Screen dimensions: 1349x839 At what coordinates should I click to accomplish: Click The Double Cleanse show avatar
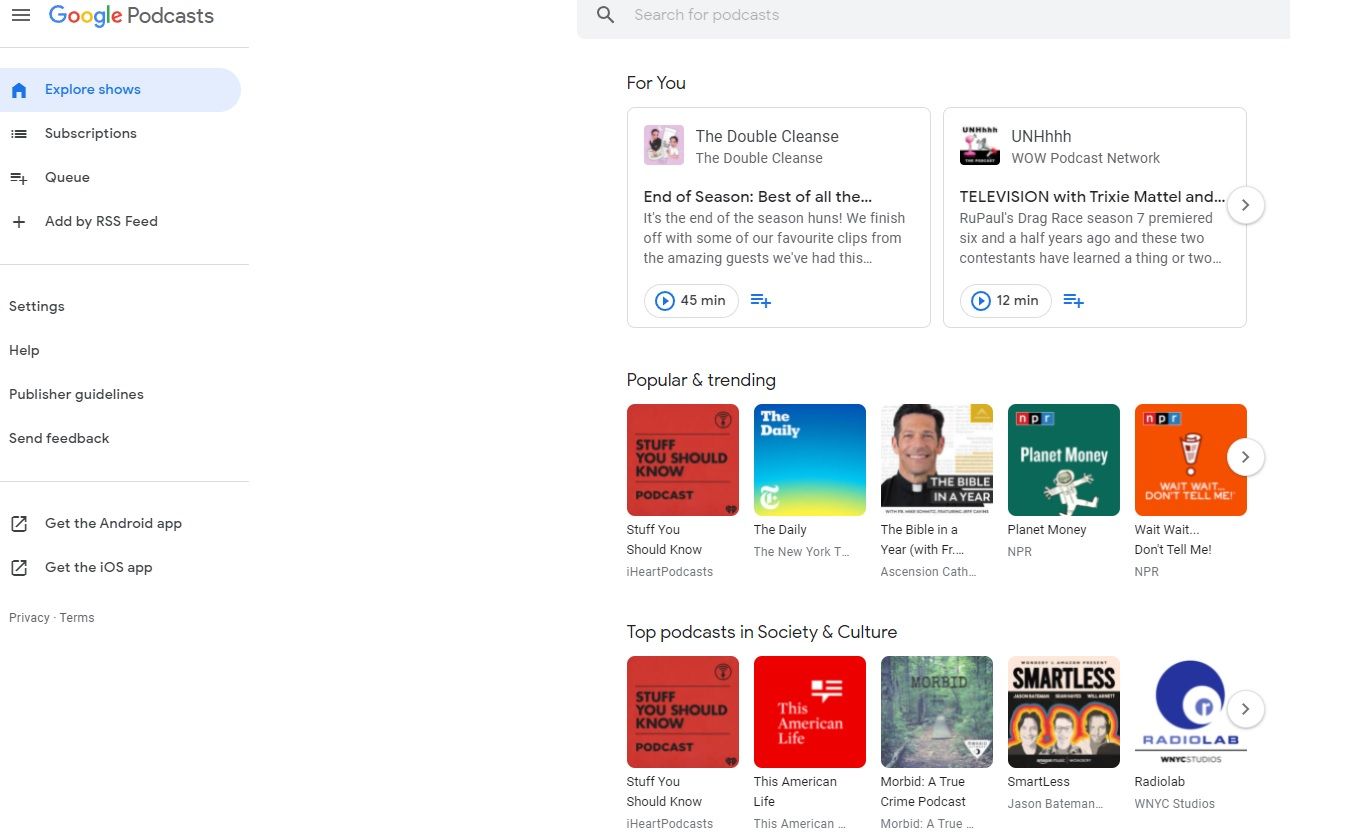point(664,145)
